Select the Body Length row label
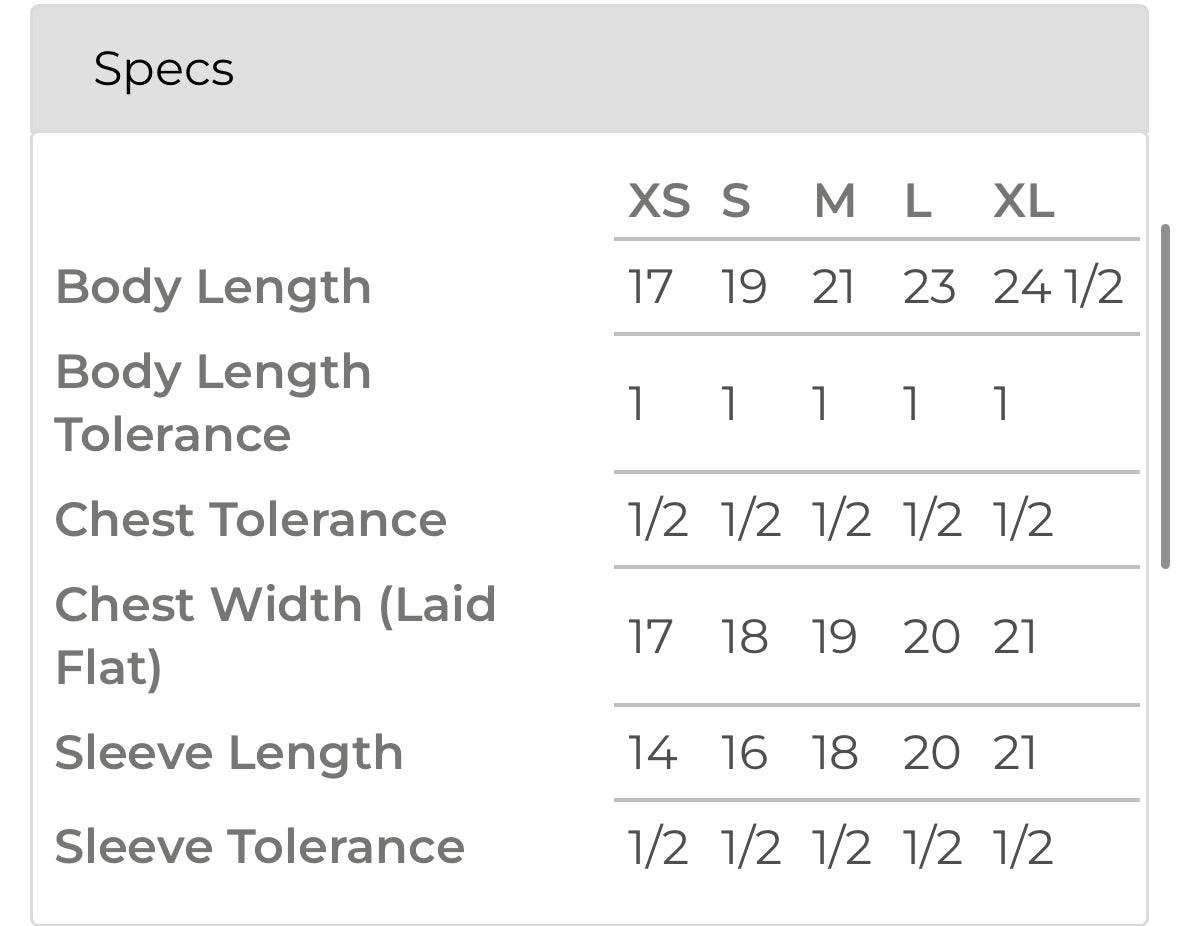 [x=213, y=287]
